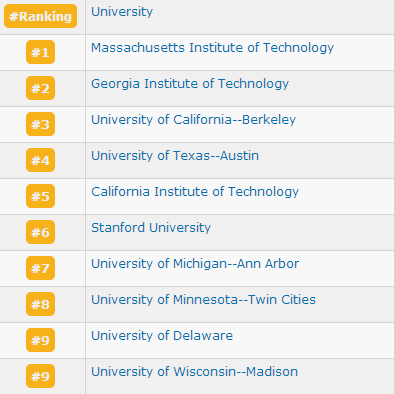The image size is (395, 394).
Task: Click the orange #Ranking header badge
Action: (x=40, y=16)
